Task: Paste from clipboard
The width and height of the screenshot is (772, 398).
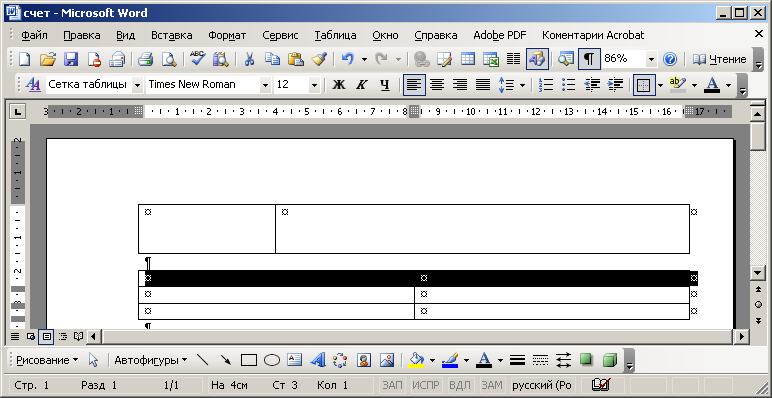Action: click(295, 59)
